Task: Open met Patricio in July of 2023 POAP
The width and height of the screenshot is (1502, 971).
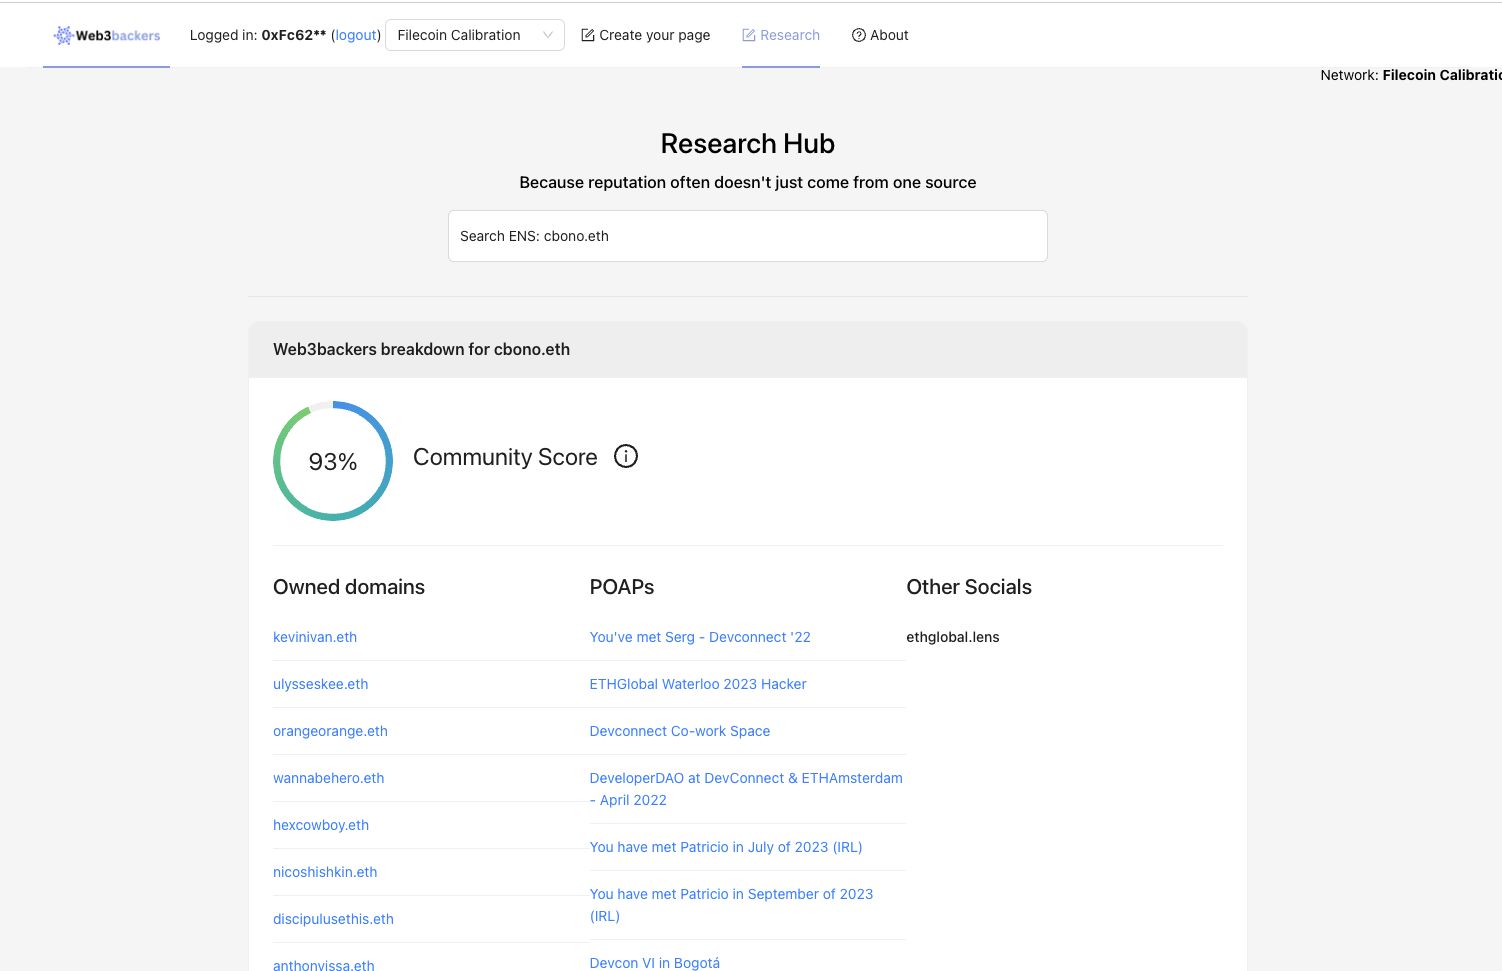Action: (726, 847)
